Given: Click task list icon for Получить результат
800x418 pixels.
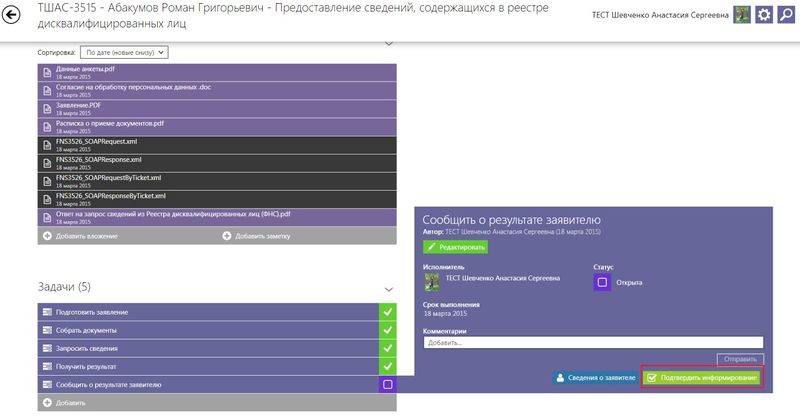Looking at the screenshot, I should [x=47, y=366].
